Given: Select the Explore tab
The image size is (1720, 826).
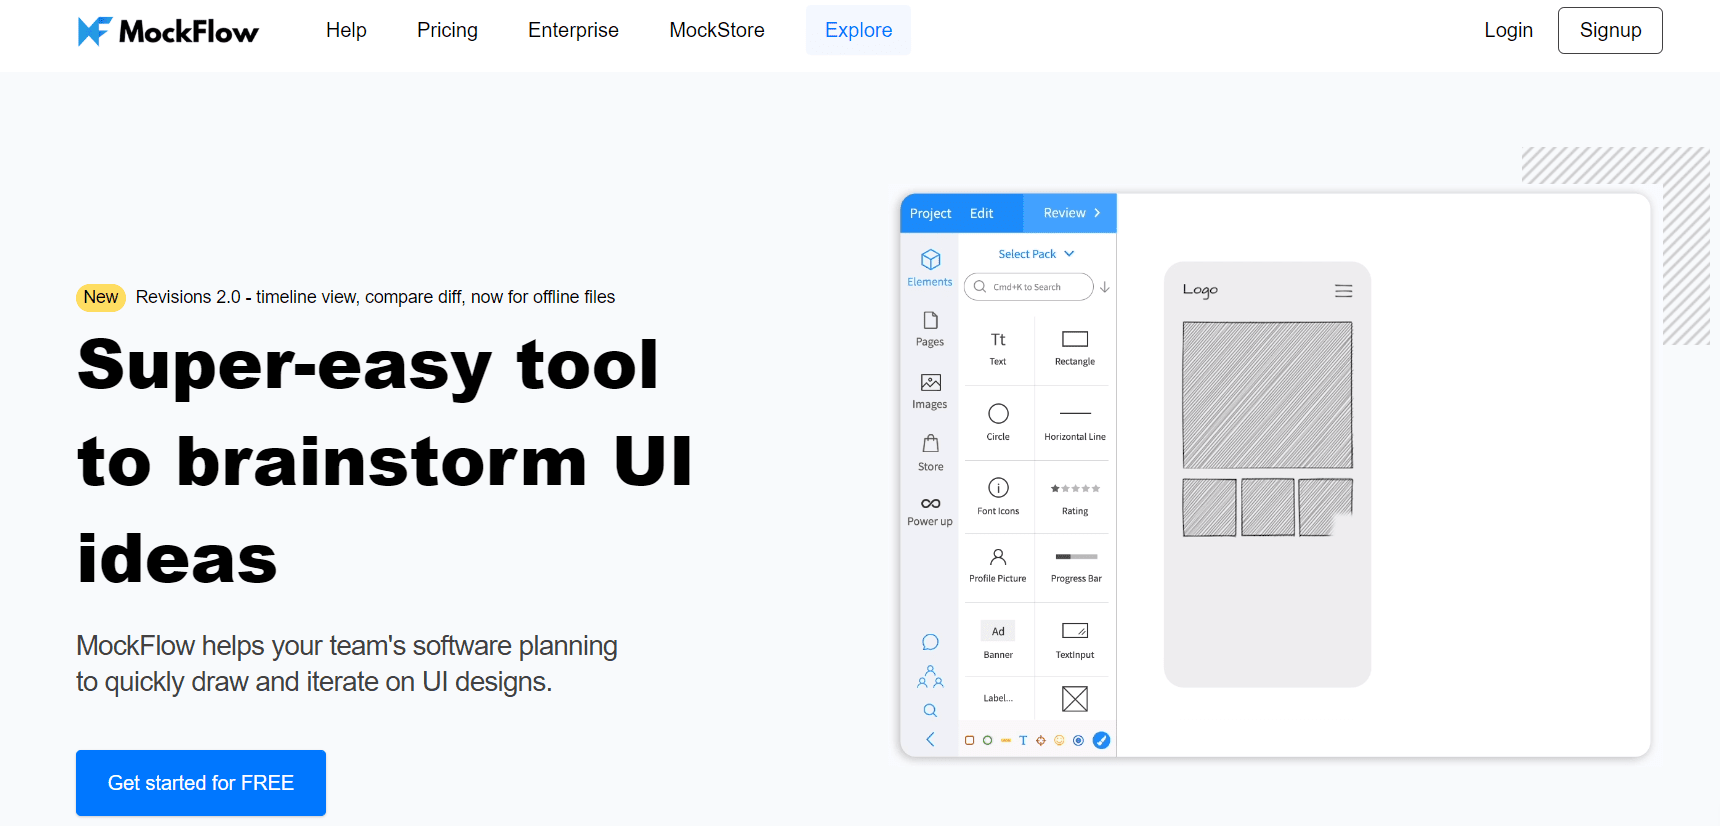Looking at the screenshot, I should [x=858, y=30].
